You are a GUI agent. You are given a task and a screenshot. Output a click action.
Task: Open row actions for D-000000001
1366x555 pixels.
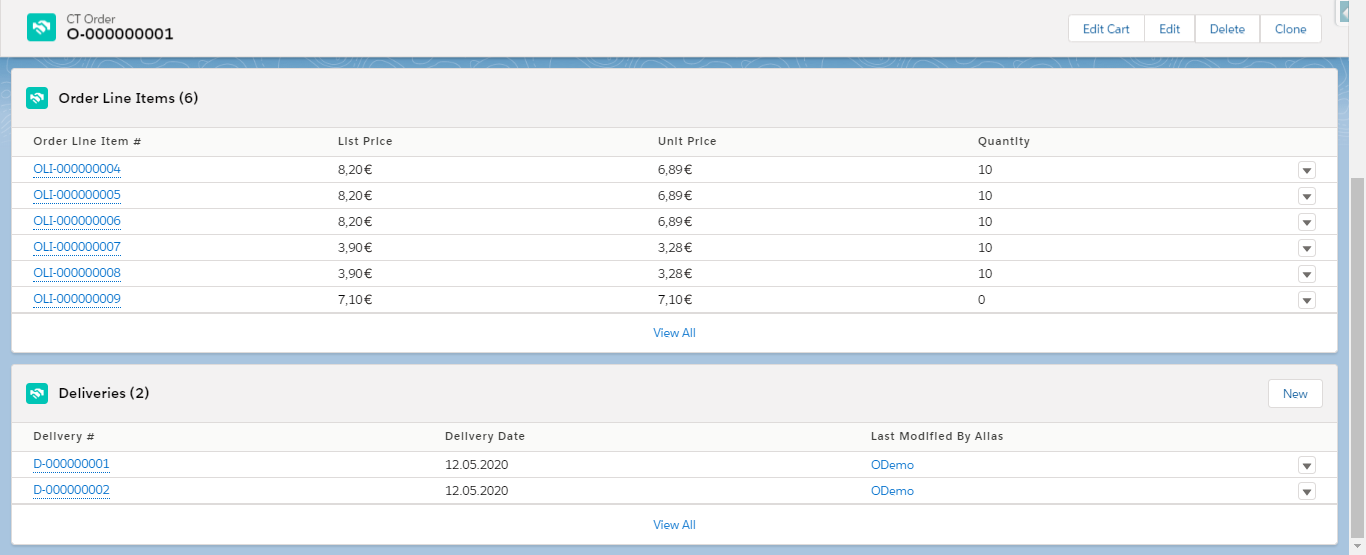point(1306,465)
